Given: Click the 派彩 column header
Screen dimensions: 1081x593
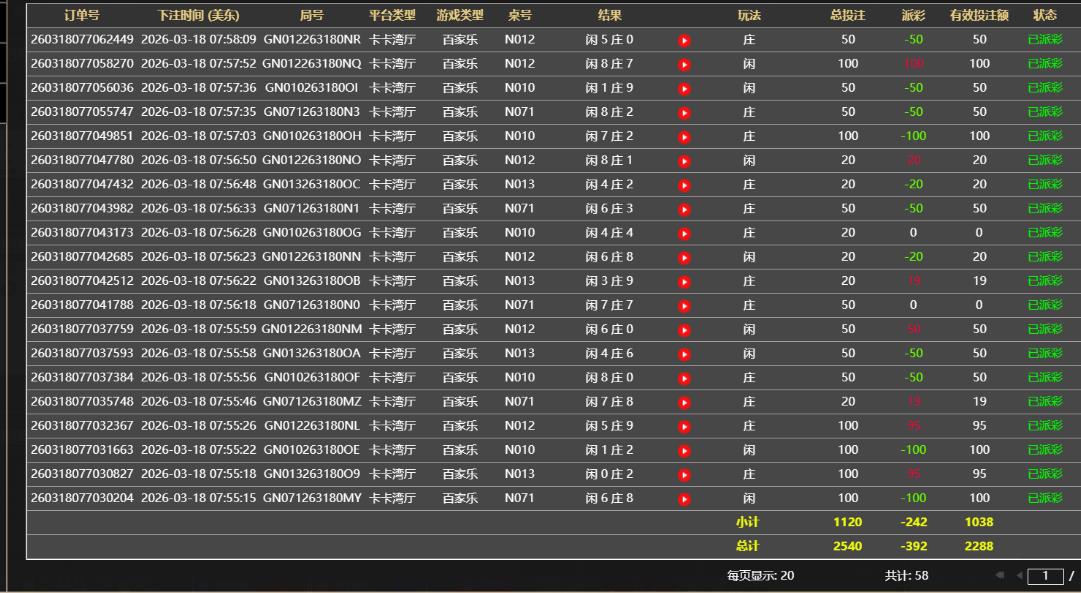Looking at the screenshot, I should tap(912, 16).
